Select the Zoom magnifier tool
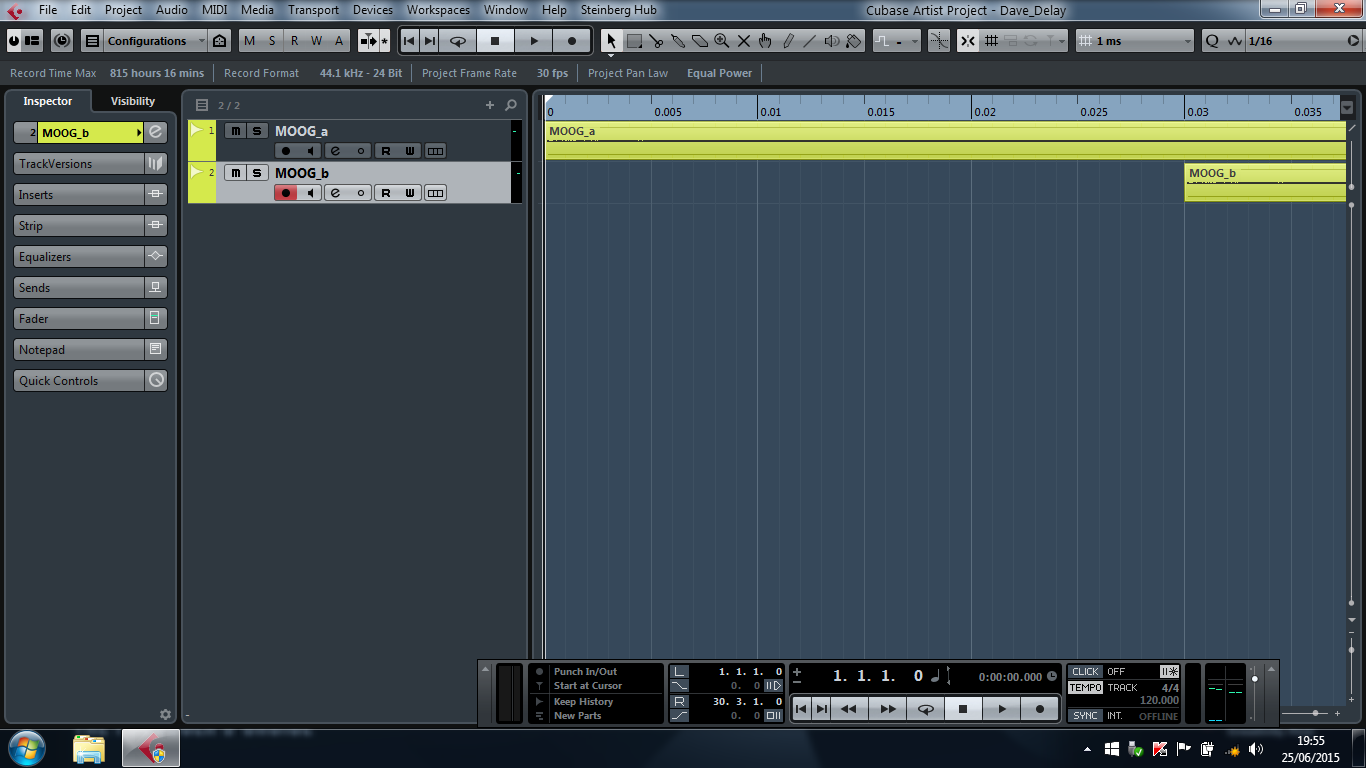The image size is (1366, 768). [721, 41]
